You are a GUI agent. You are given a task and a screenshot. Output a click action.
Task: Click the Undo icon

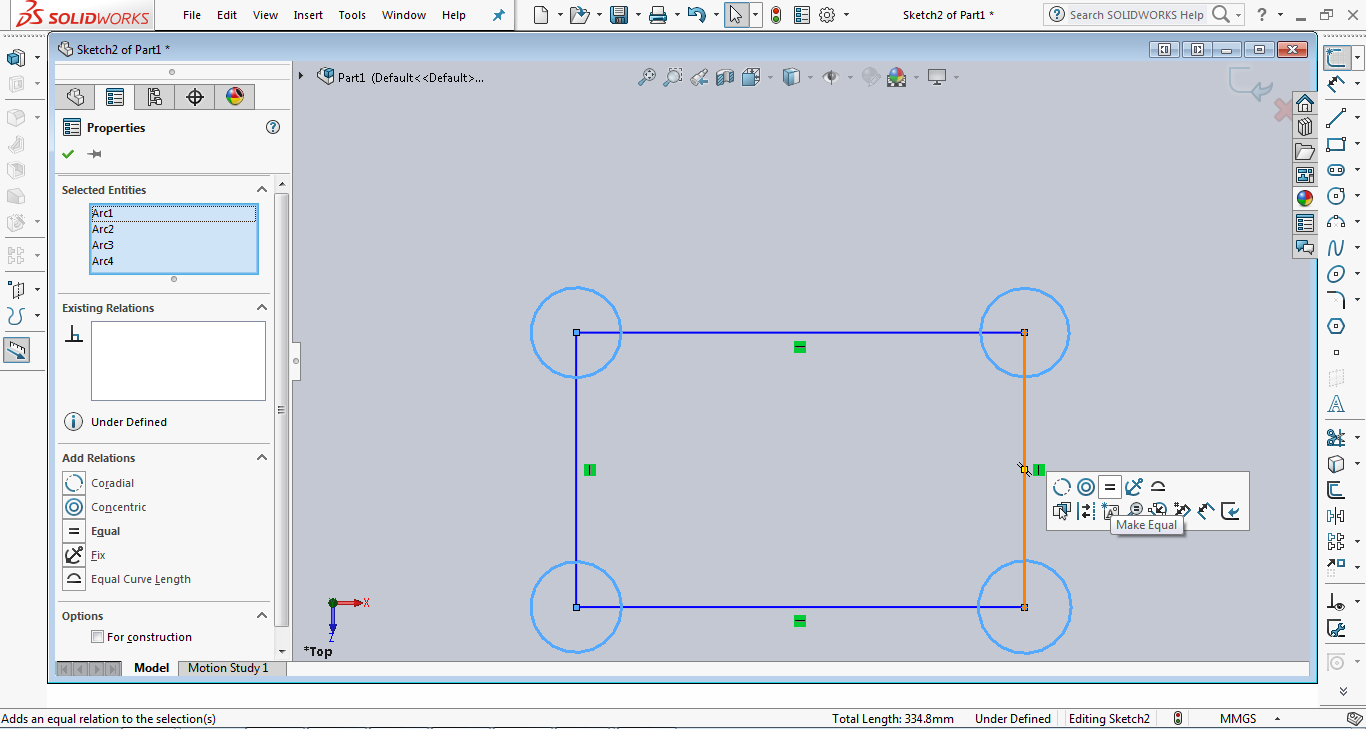coord(697,15)
